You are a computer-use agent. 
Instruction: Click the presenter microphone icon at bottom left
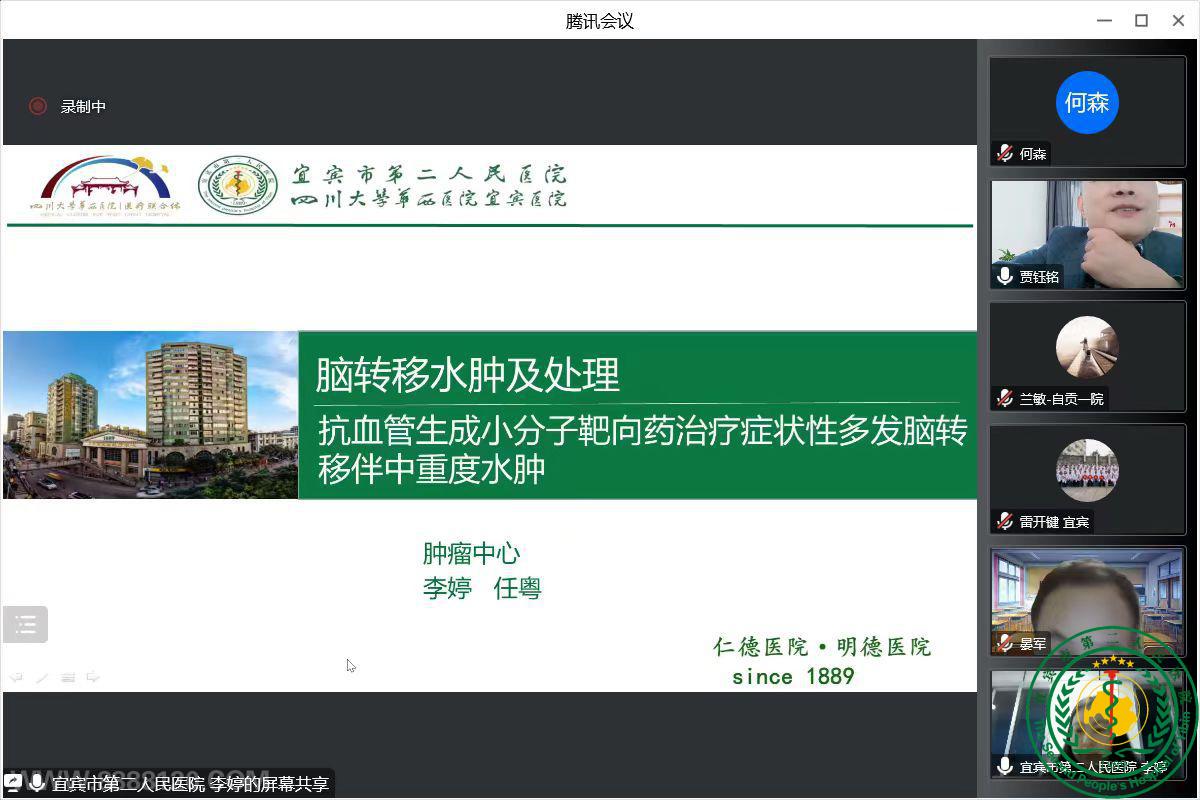pyautogui.click(x=37, y=783)
